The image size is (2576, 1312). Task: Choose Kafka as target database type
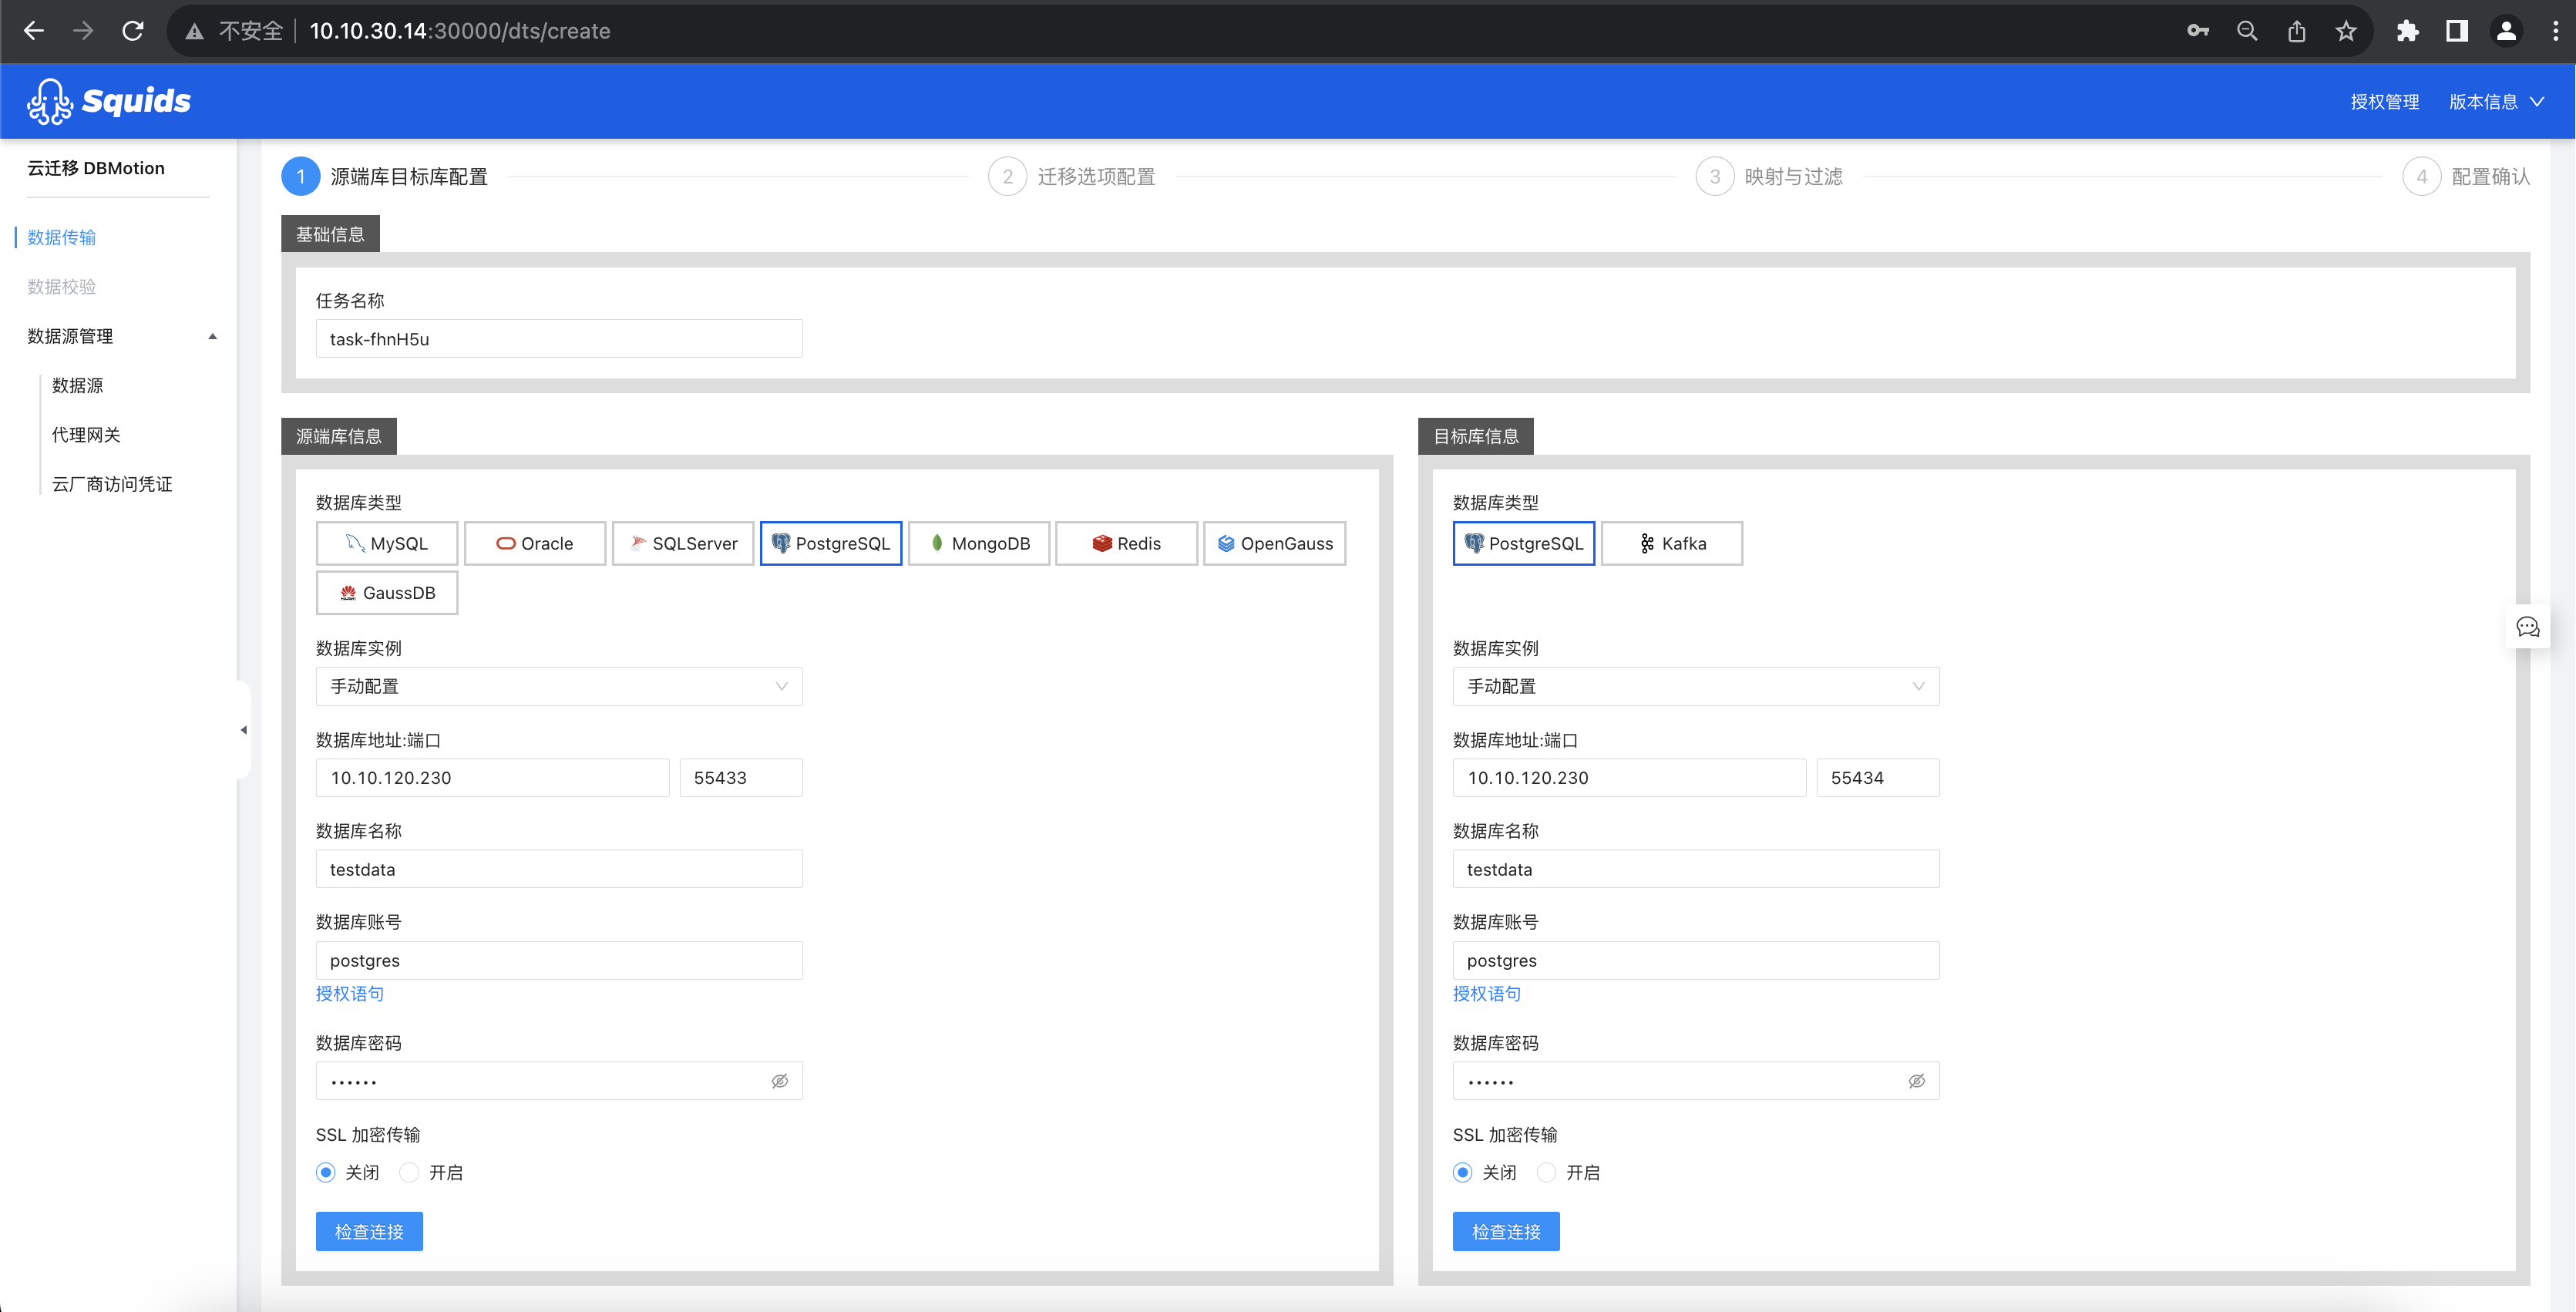pos(1672,543)
